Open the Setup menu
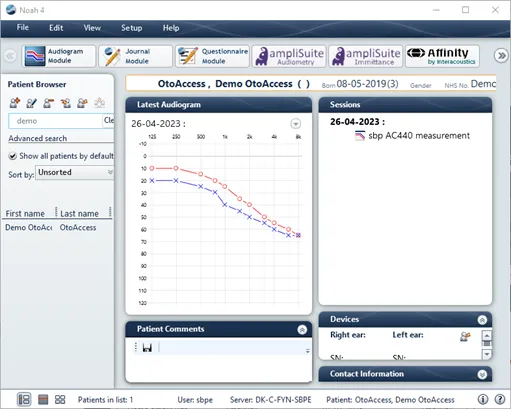Viewport: 511px width, 409px height. (x=132, y=28)
